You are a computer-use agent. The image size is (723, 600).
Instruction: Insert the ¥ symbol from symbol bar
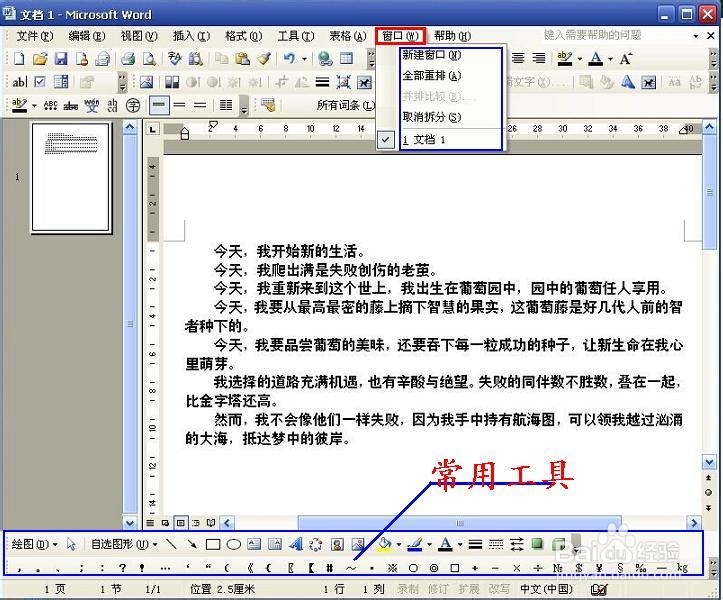[599, 568]
